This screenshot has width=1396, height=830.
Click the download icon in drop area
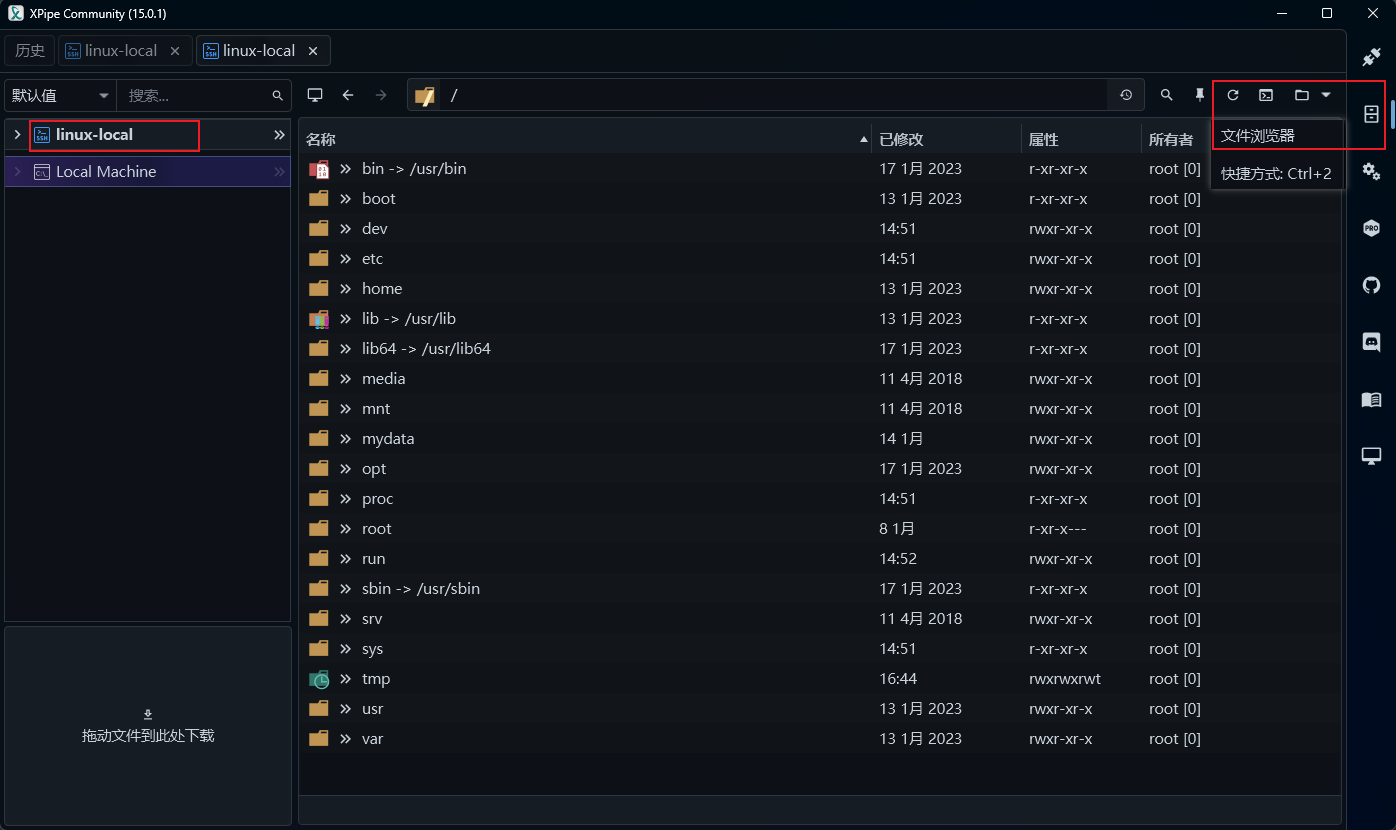pos(148,714)
